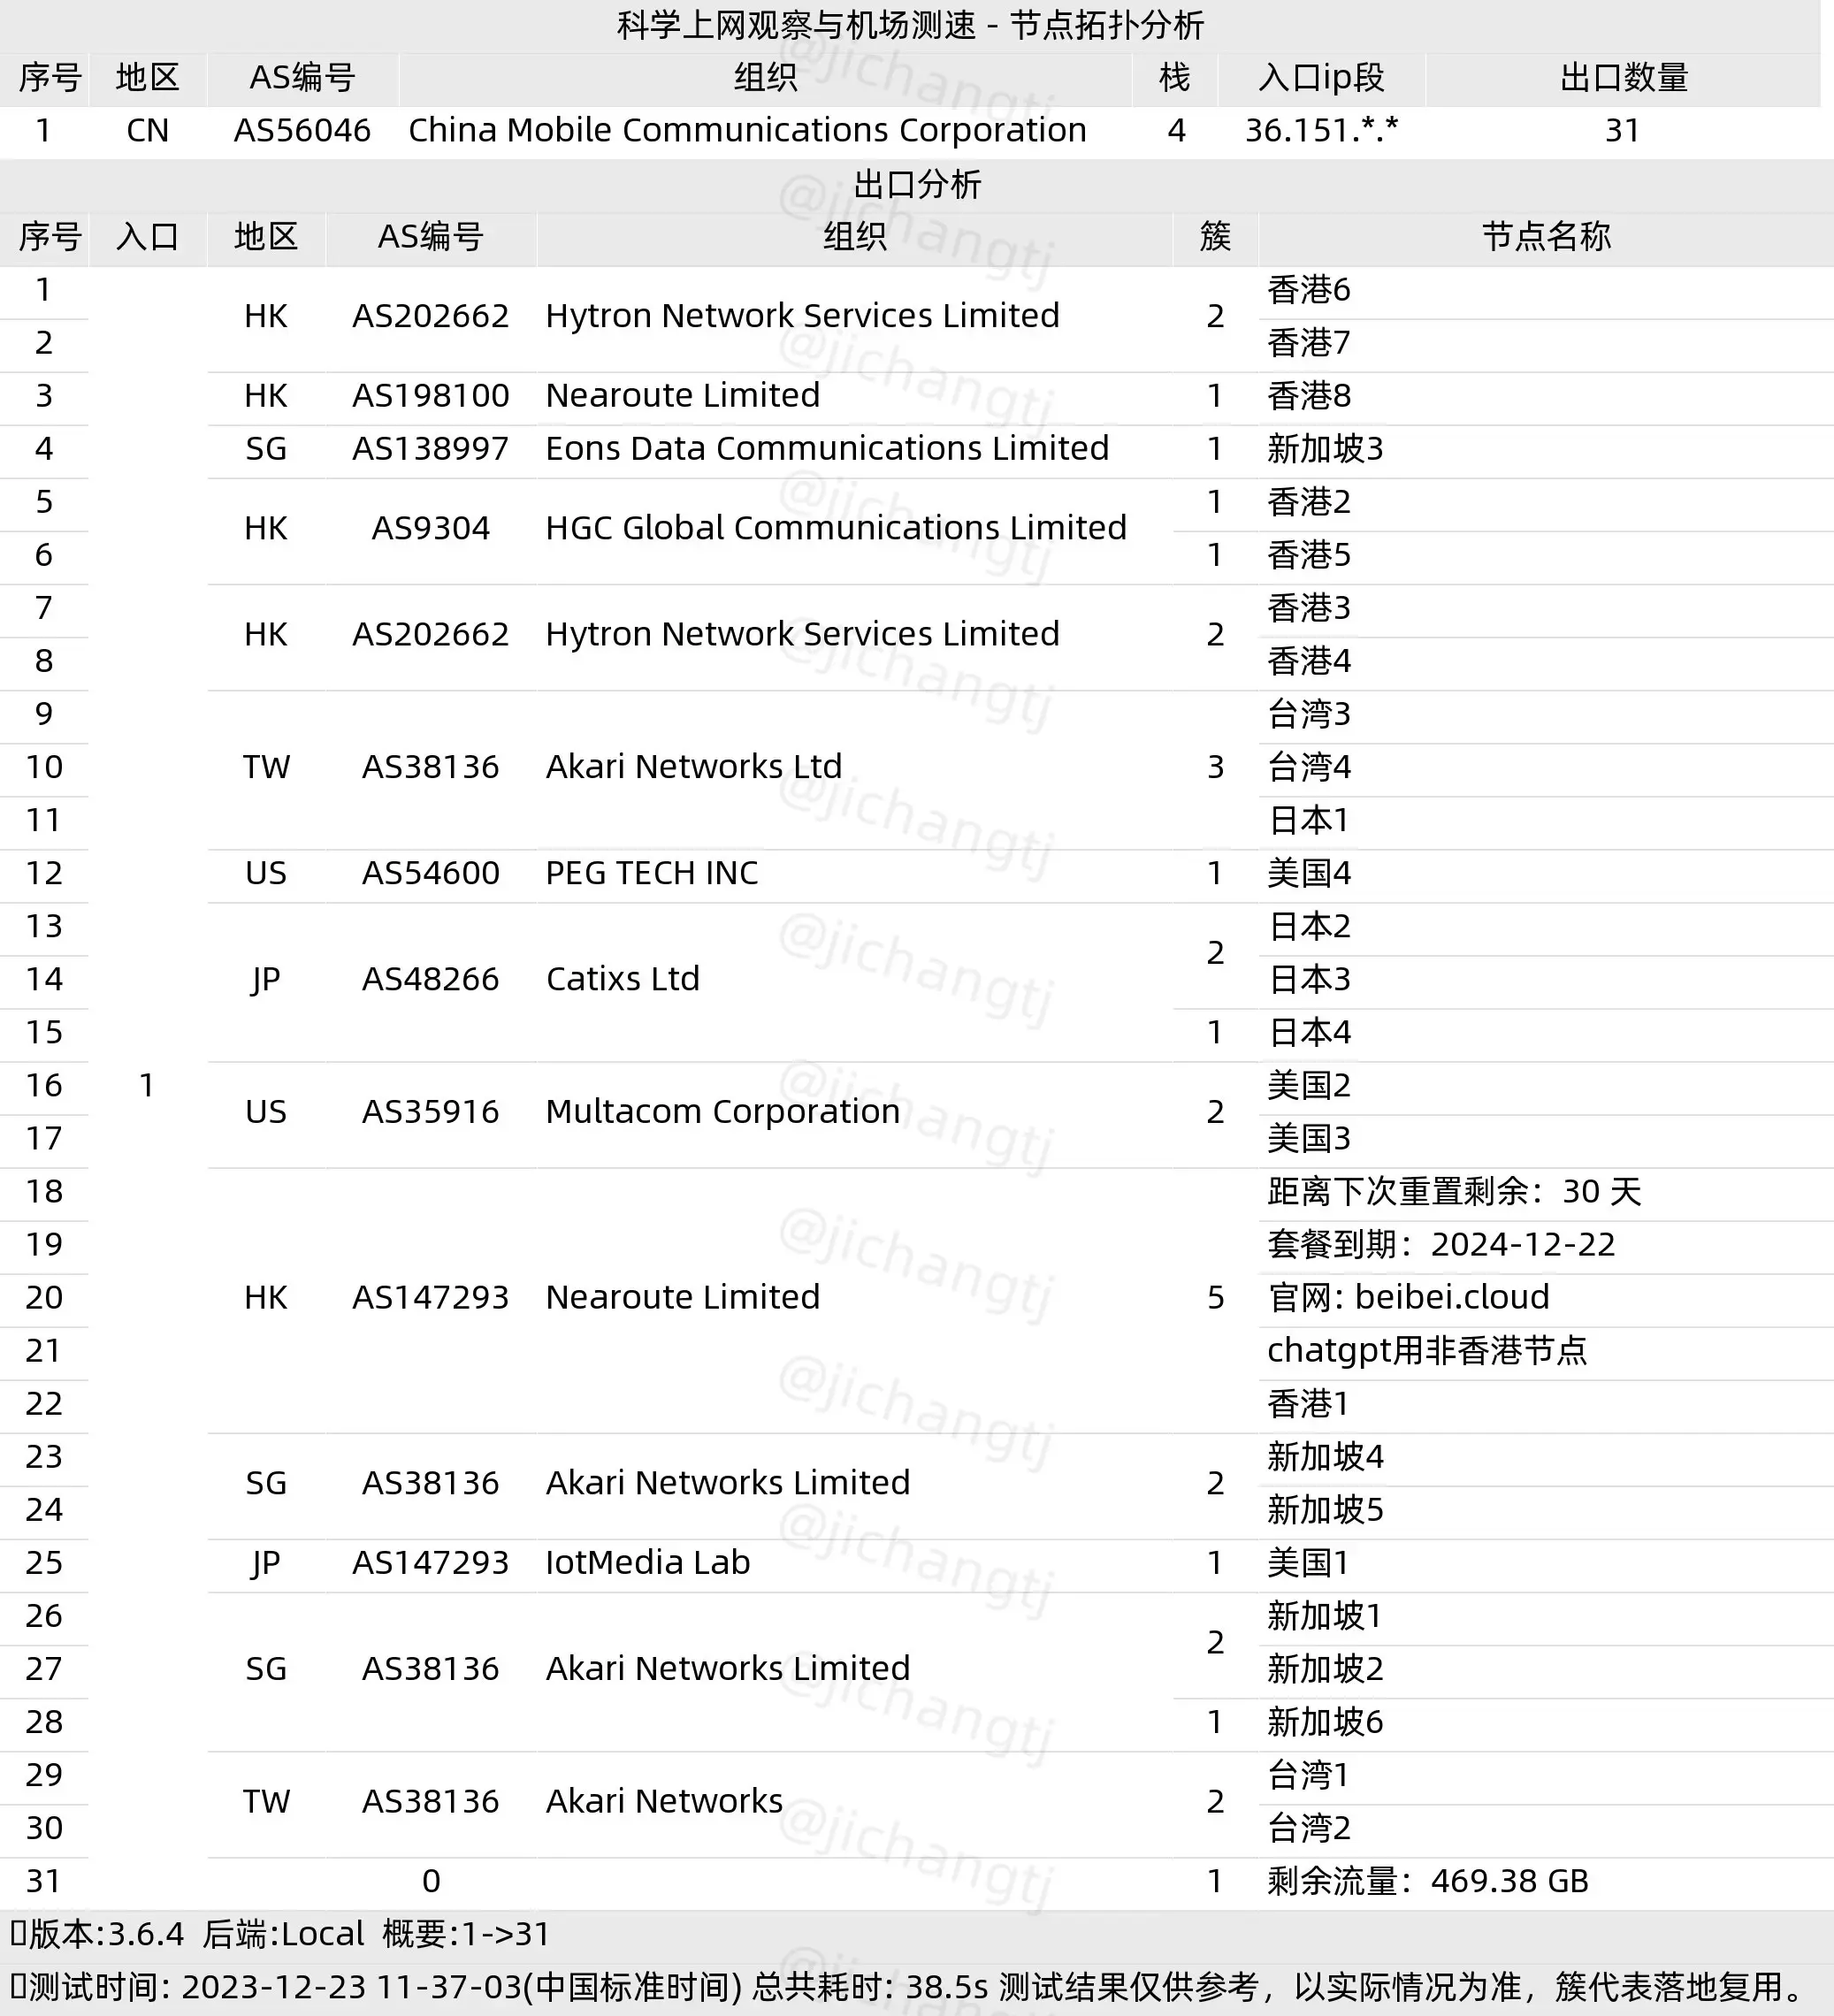Select node name 新加坡4
The height and width of the screenshot is (2016, 1834).
[1325, 1456]
